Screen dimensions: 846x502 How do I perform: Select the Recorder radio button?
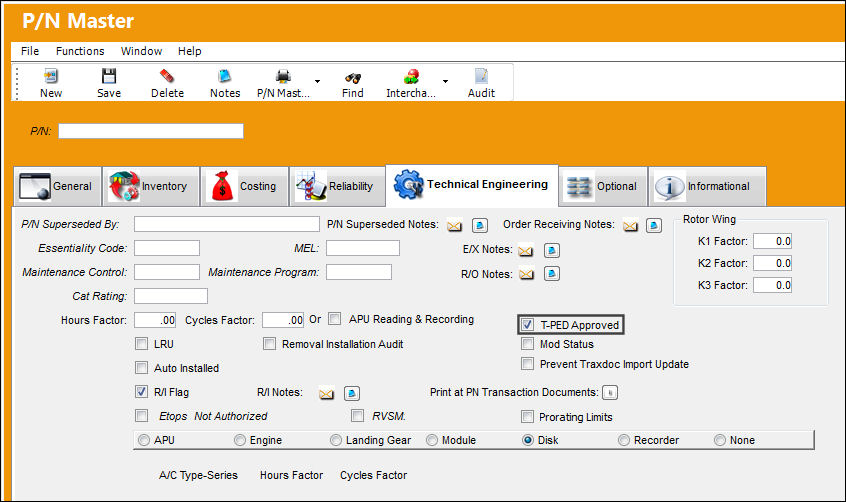coord(624,440)
